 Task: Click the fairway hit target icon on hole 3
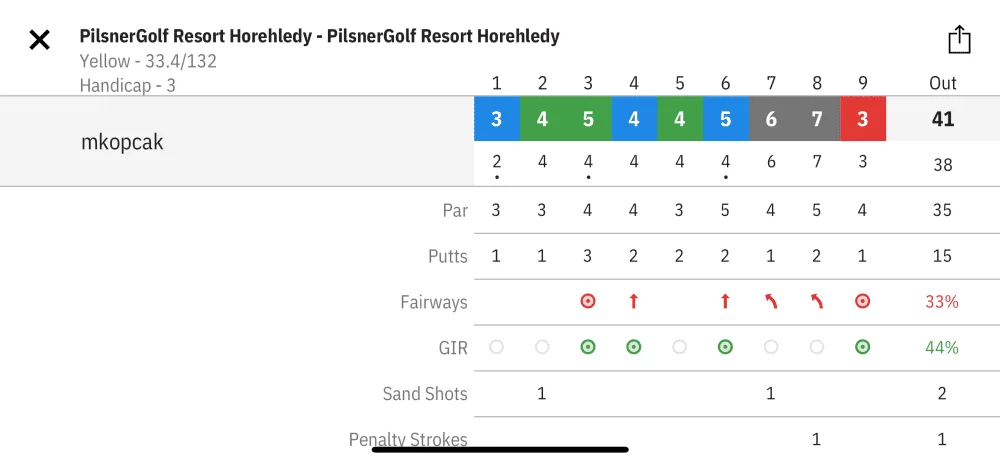click(588, 301)
